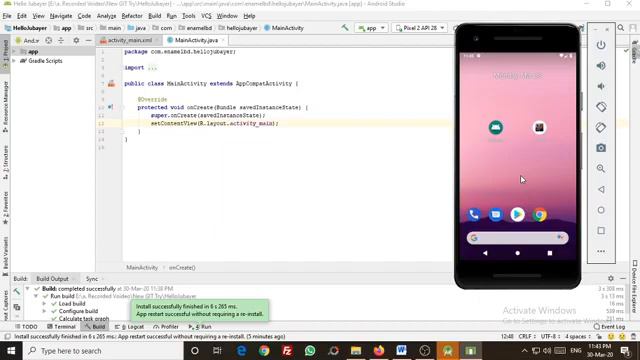The height and width of the screenshot is (360, 640).
Task: Tap the Google search bar on emulator
Action: pos(517,238)
